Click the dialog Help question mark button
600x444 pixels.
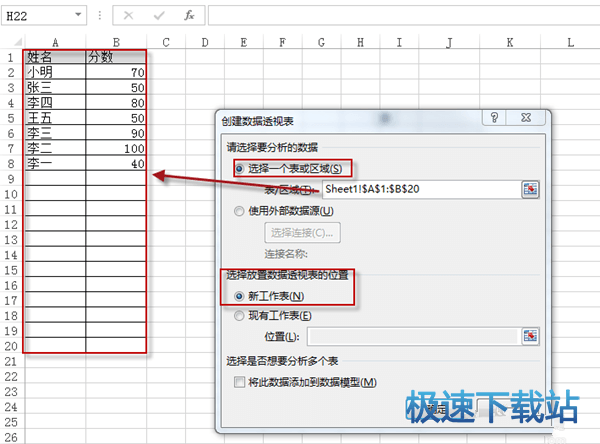coord(494,118)
